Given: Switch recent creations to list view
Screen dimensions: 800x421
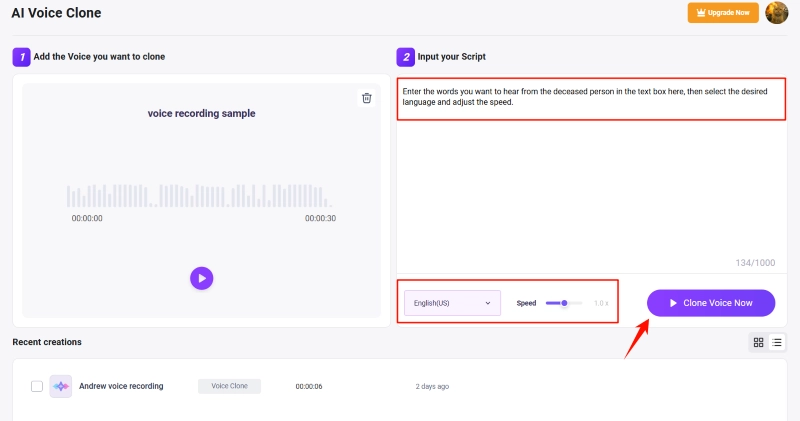Looking at the screenshot, I should 777,342.
